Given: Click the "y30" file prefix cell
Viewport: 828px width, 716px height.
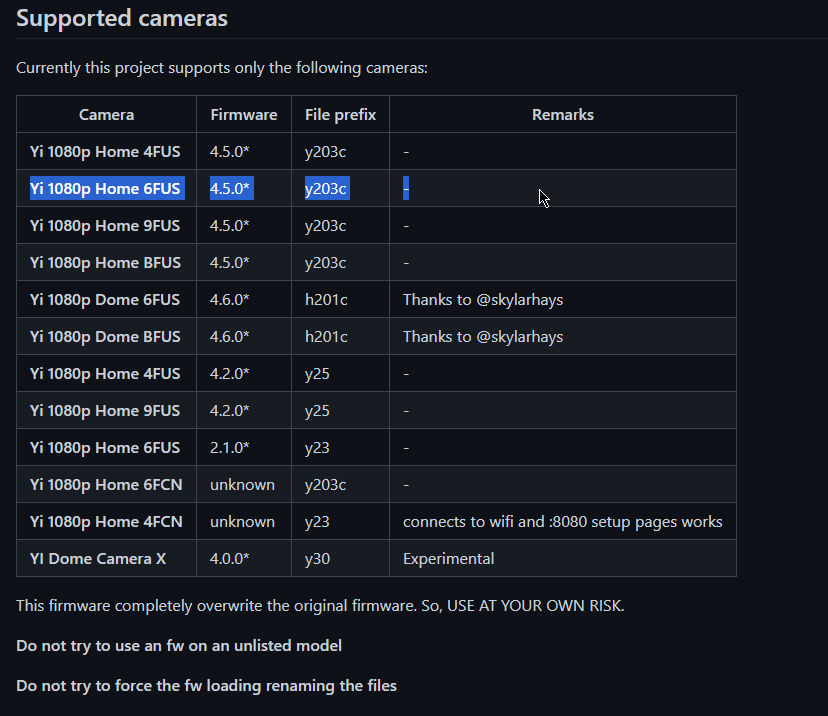Looking at the screenshot, I should [x=317, y=558].
